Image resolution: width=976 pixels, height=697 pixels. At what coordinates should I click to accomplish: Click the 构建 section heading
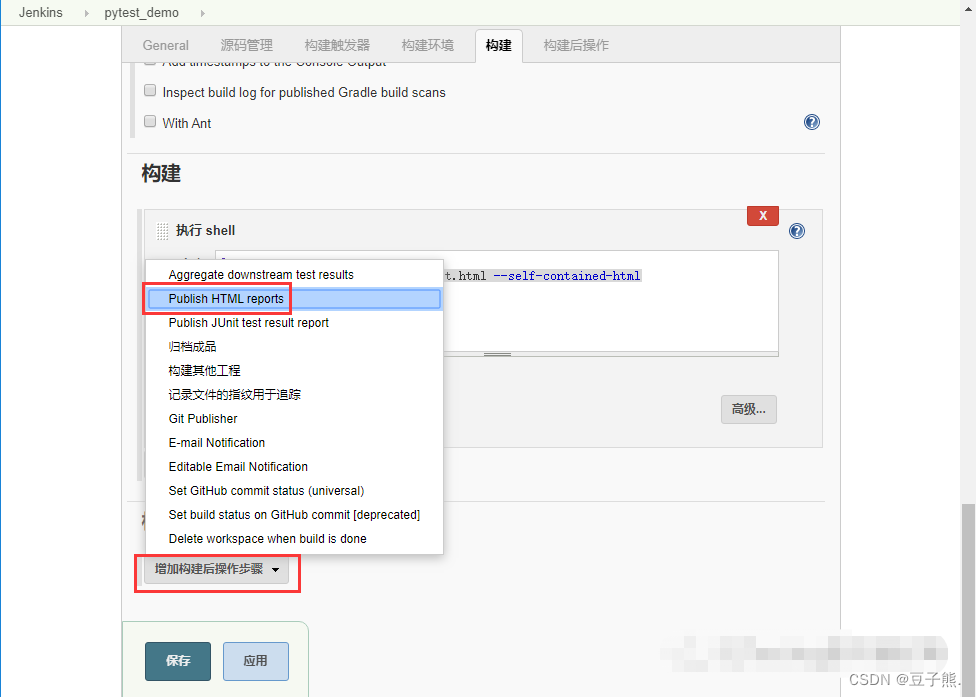click(161, 173)
